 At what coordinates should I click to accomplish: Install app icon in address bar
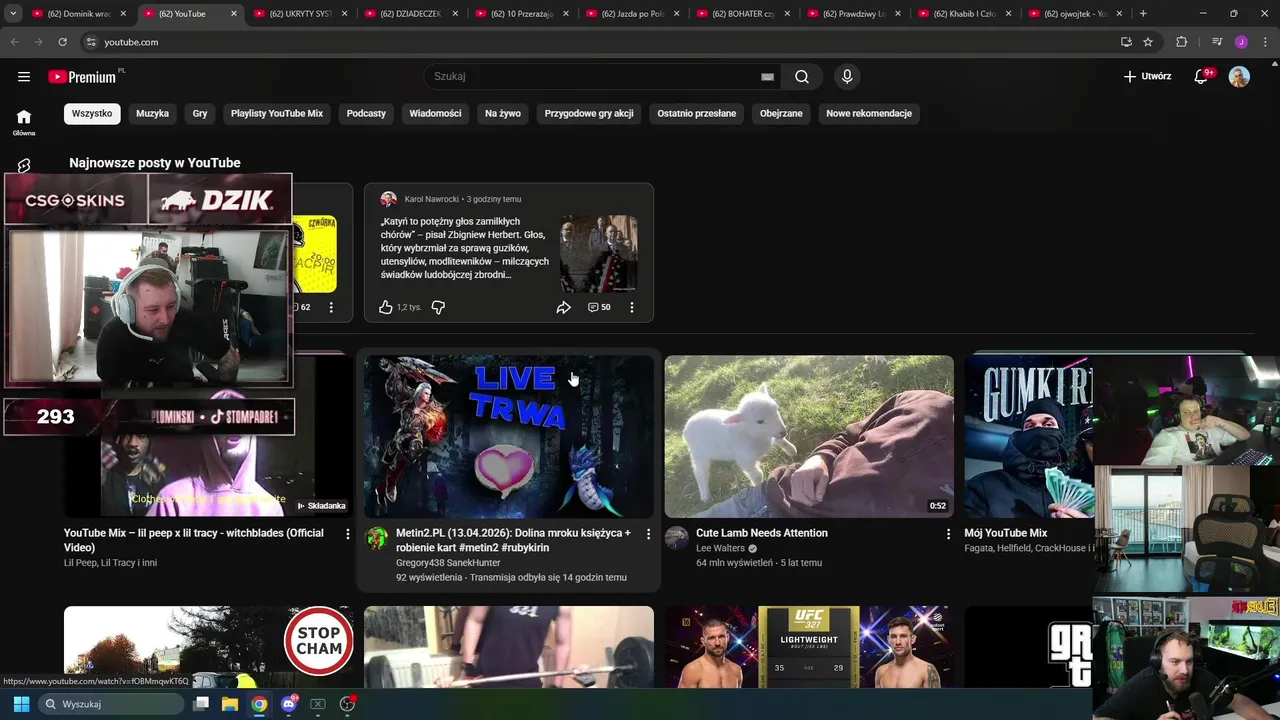coord(1126,42)
